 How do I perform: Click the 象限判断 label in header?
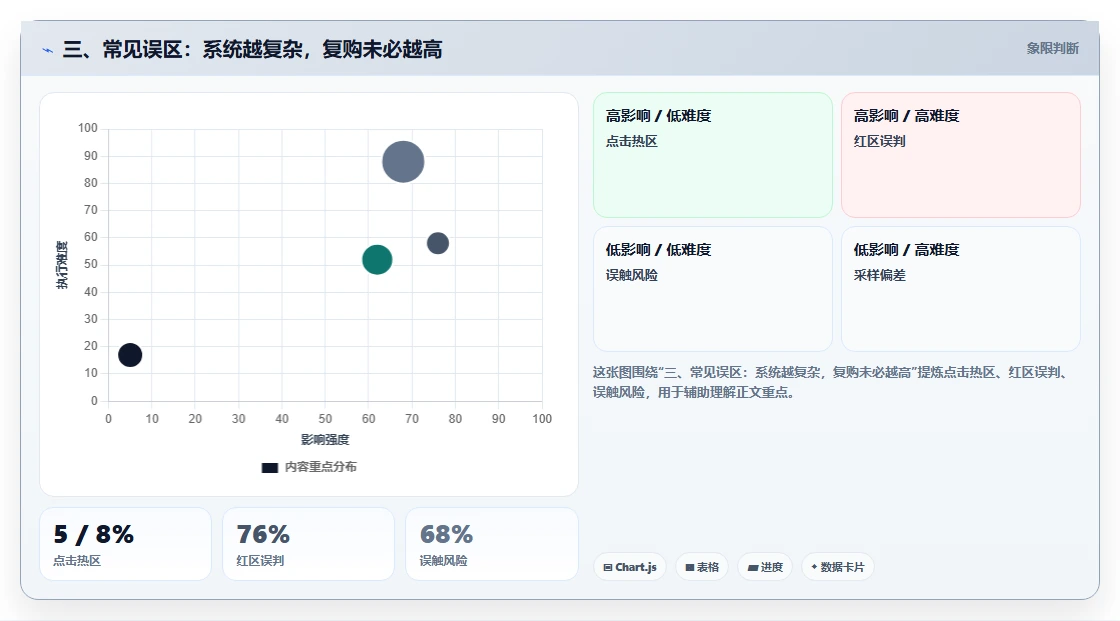[1052, 49]
